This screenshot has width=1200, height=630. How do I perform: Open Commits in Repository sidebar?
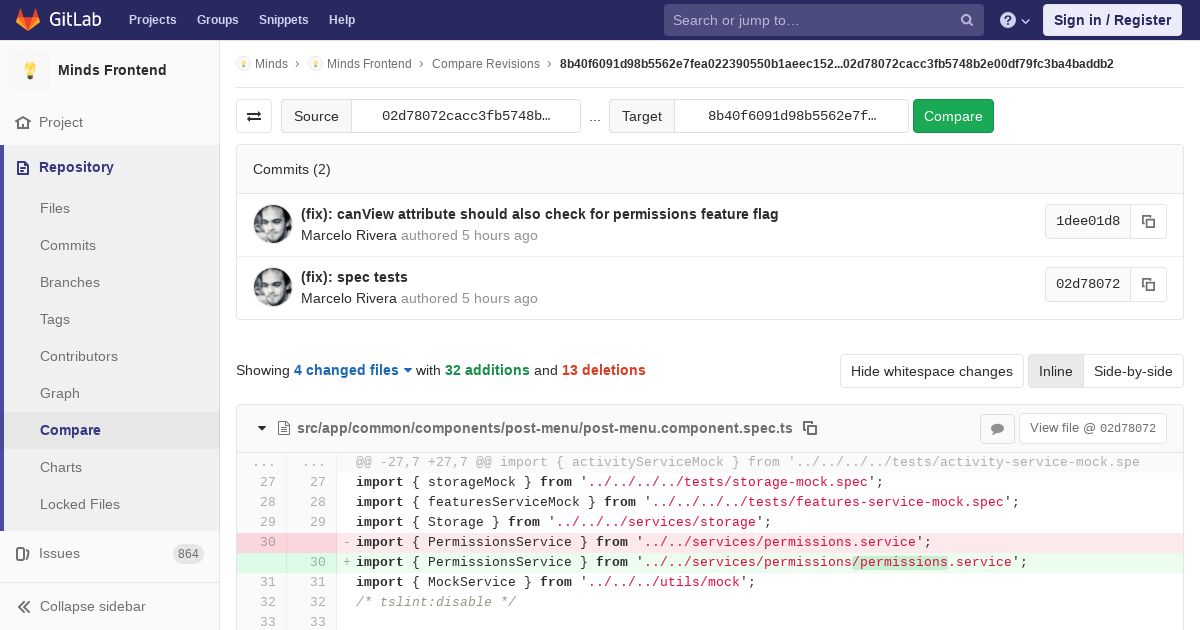click(x=68, y=245)
